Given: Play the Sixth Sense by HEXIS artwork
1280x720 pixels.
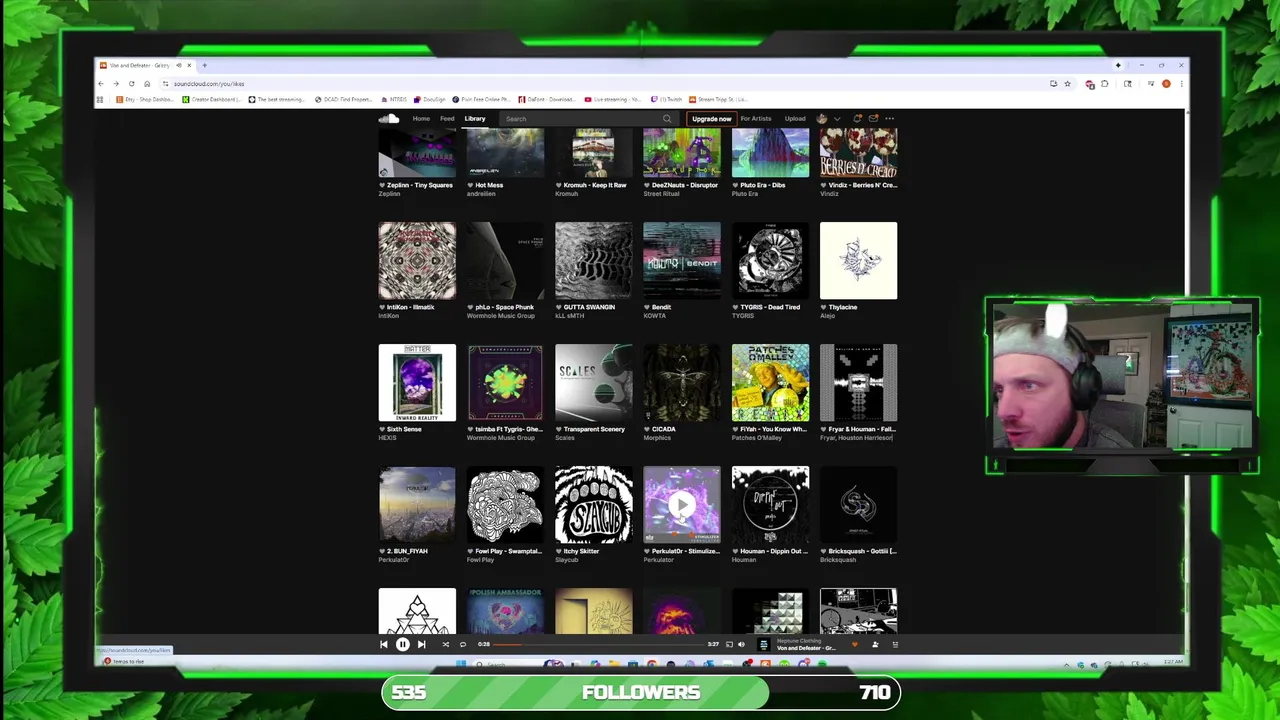Looking at the screenshot, I should [417, 382].
